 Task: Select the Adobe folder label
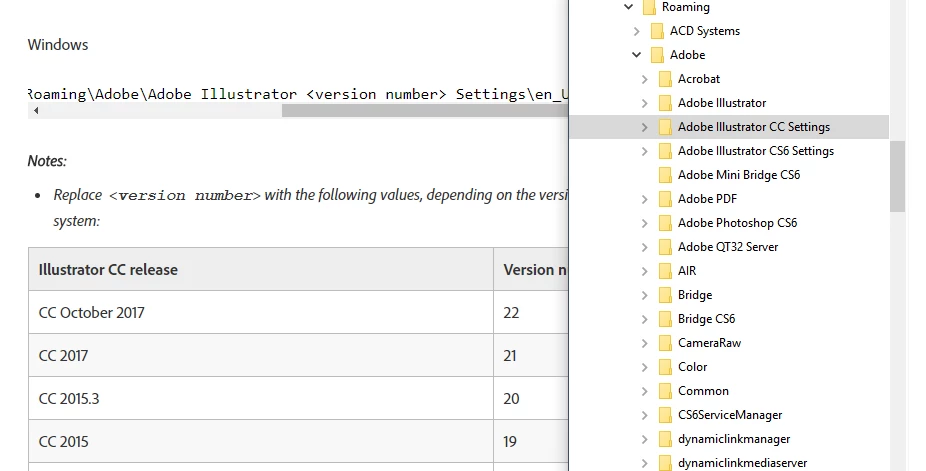tap(687, 55)
